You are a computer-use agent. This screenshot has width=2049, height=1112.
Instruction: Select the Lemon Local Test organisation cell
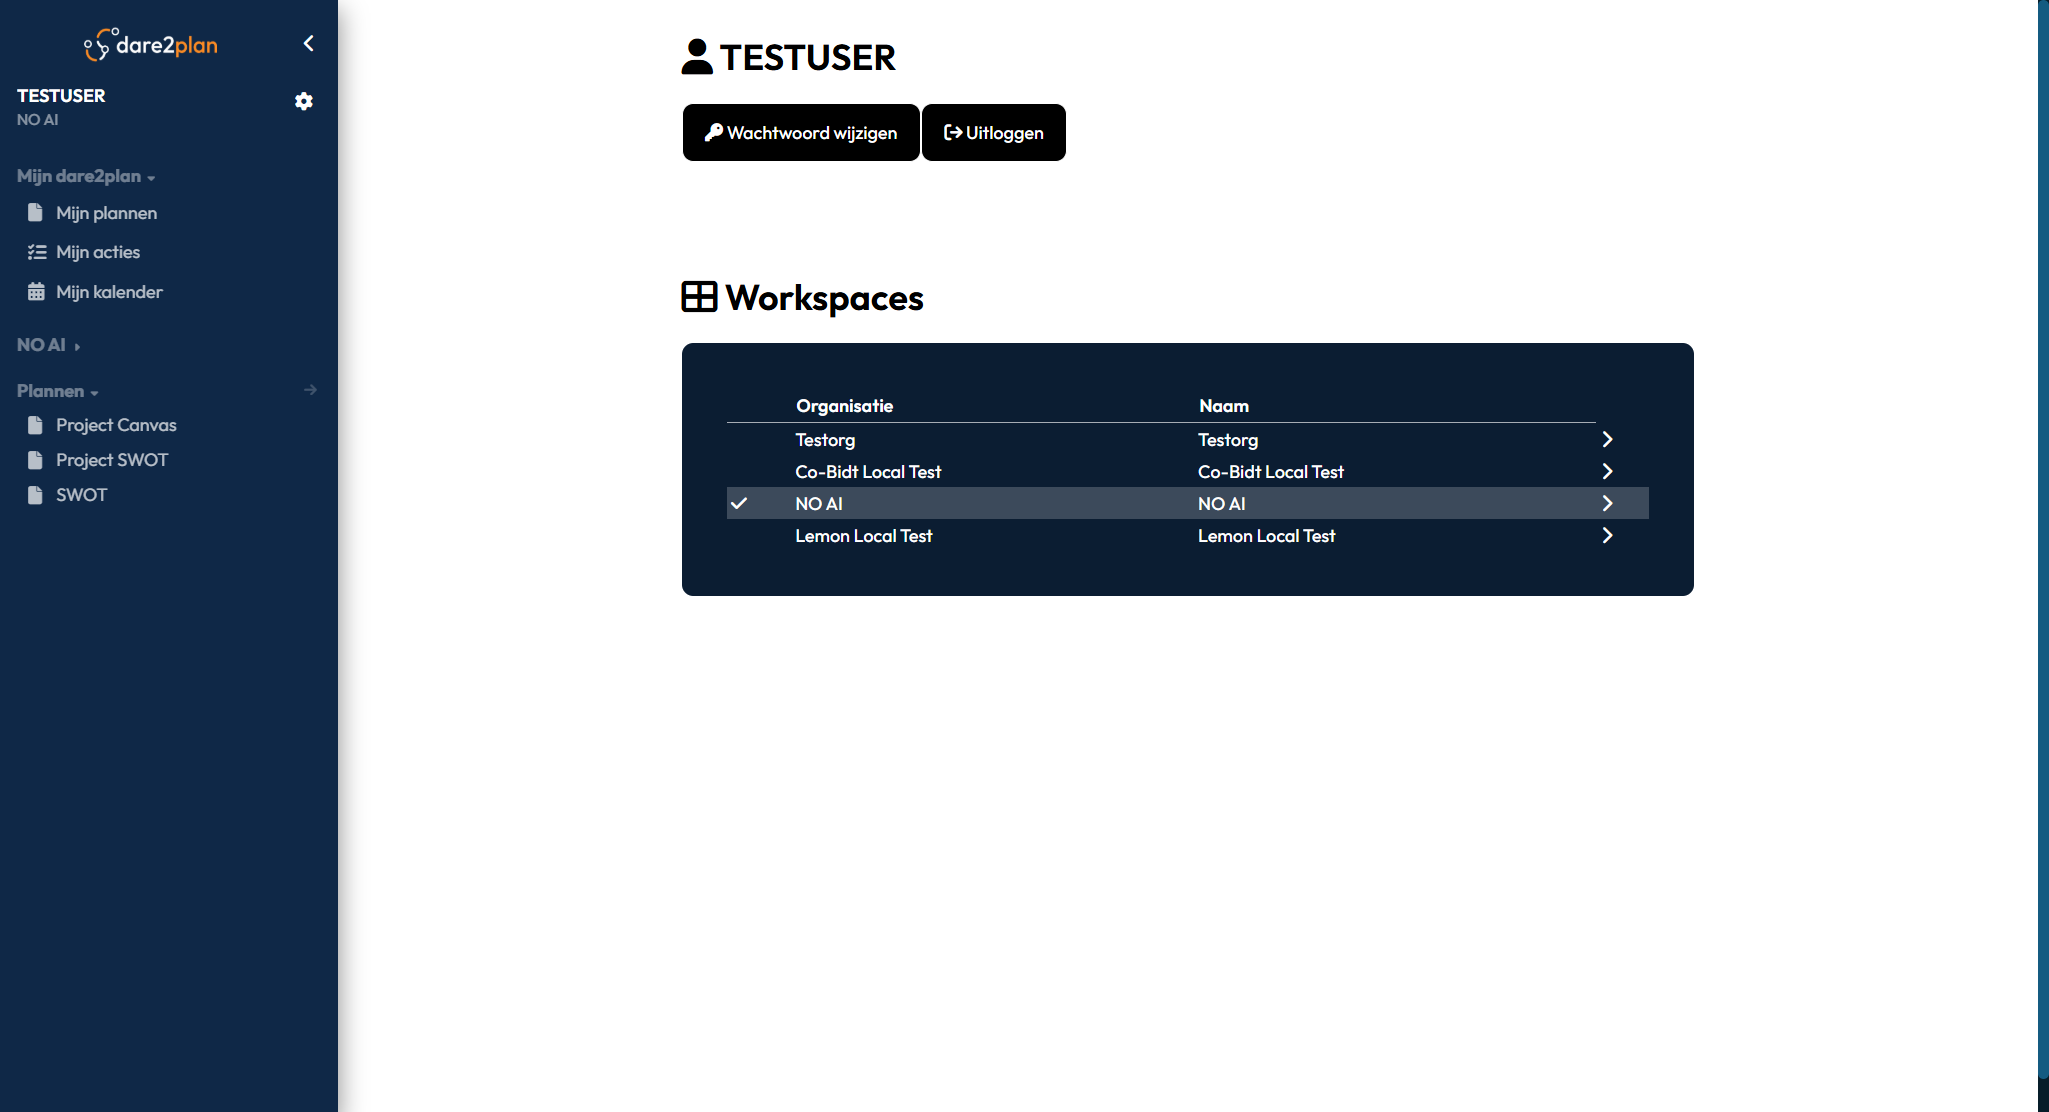click(x=864, y=536)
